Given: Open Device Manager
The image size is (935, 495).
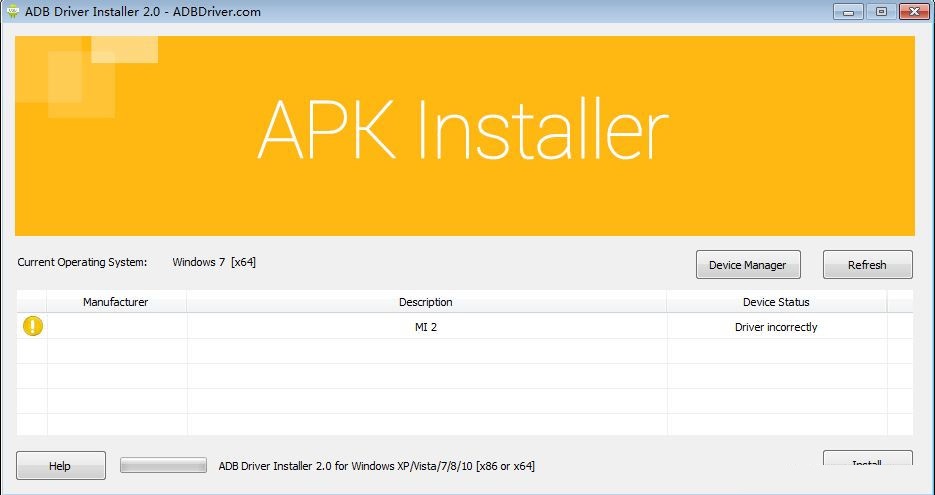Looking at the screenshot, I should 748,265.
